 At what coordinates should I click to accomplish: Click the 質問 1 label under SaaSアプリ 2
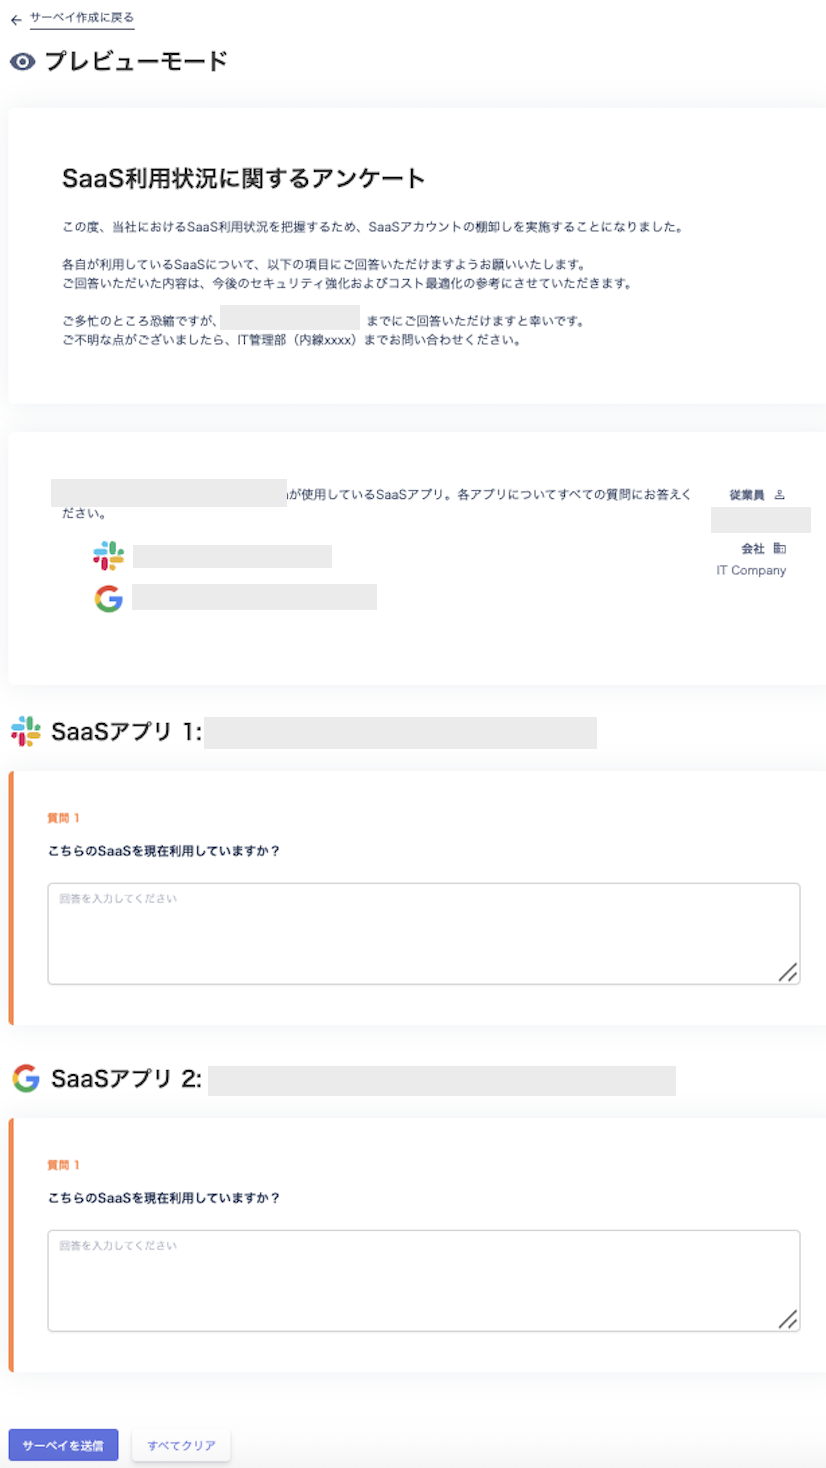tap(63, 1165)
